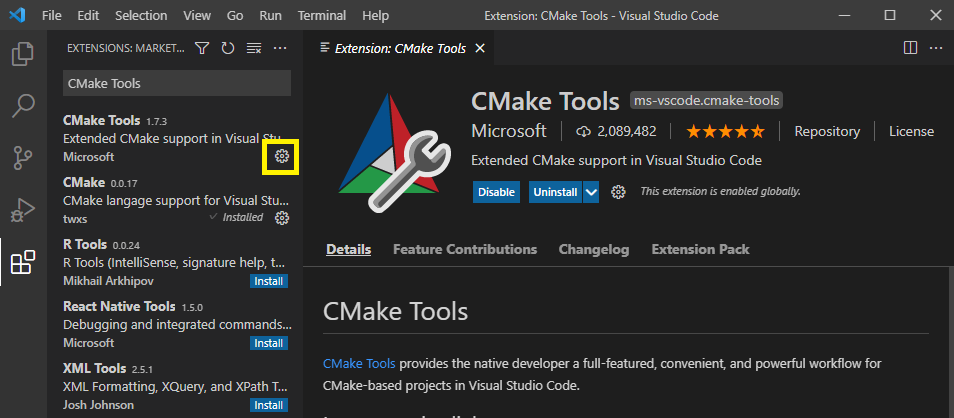Open the Changelog tab

coord(594,249)
